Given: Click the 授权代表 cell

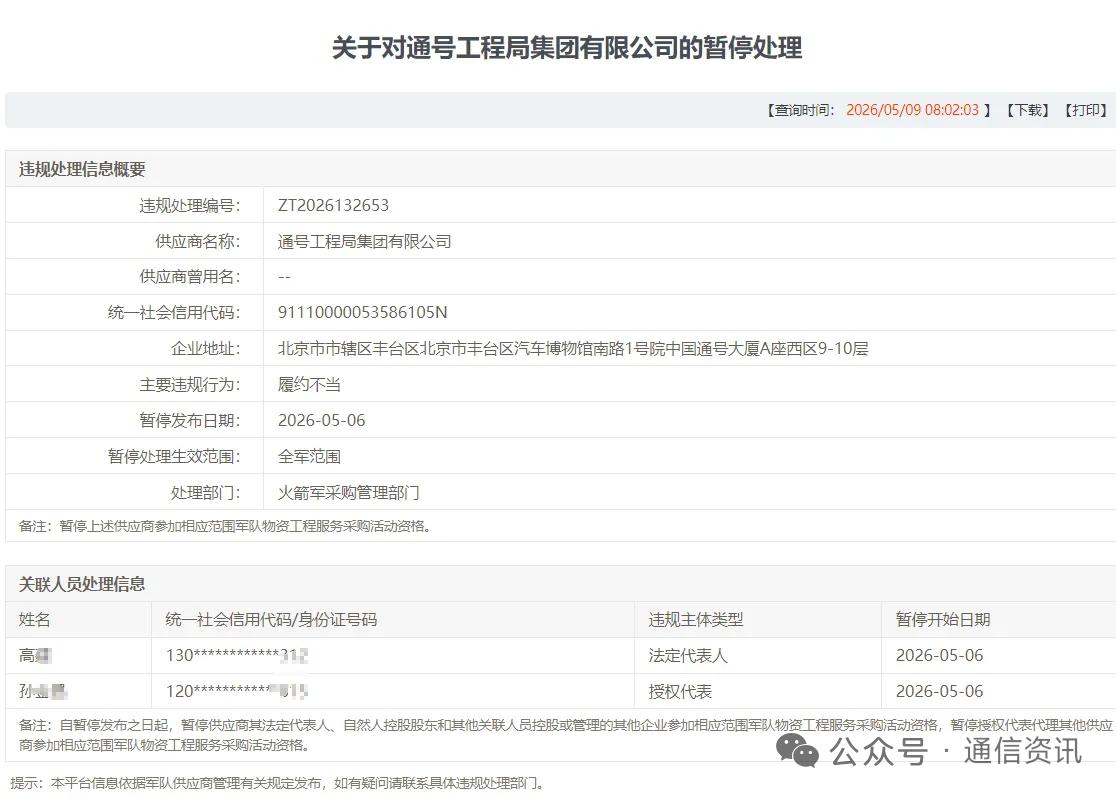Looking at the screenshot, I should click(x=680, y=691).
